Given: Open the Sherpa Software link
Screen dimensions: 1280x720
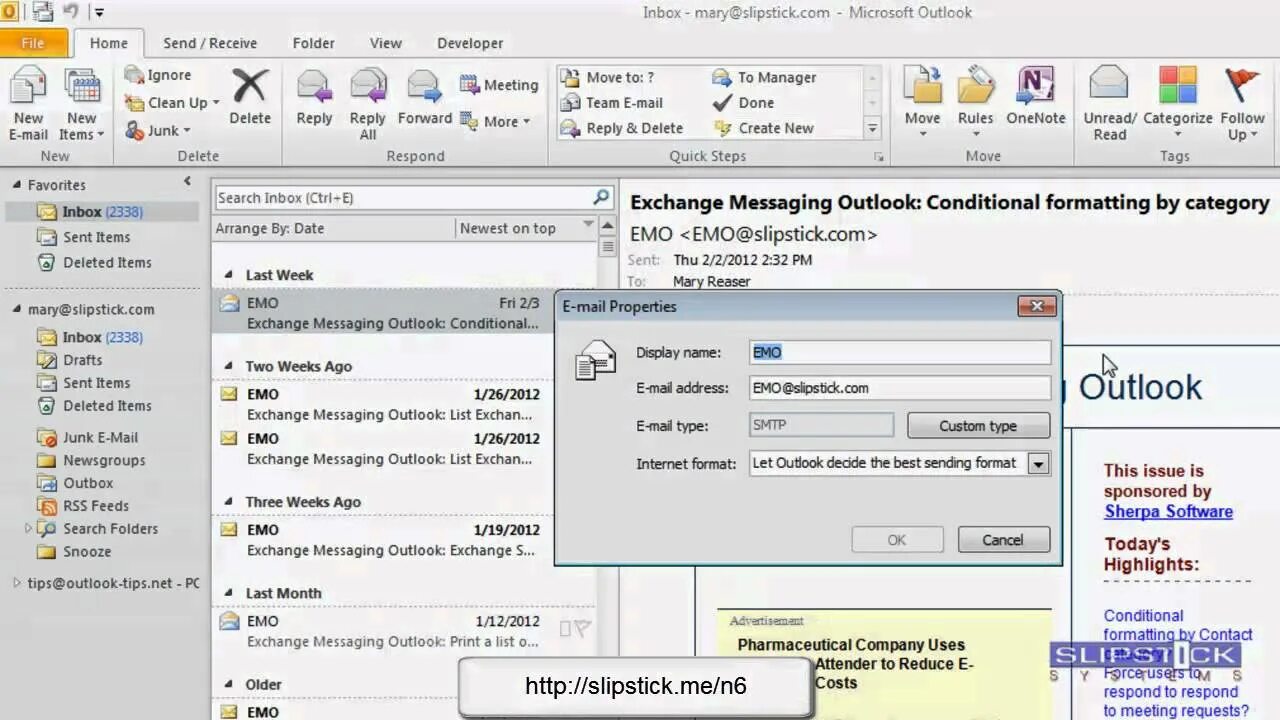Looking at the screenshot, I should click(1168, 512).
